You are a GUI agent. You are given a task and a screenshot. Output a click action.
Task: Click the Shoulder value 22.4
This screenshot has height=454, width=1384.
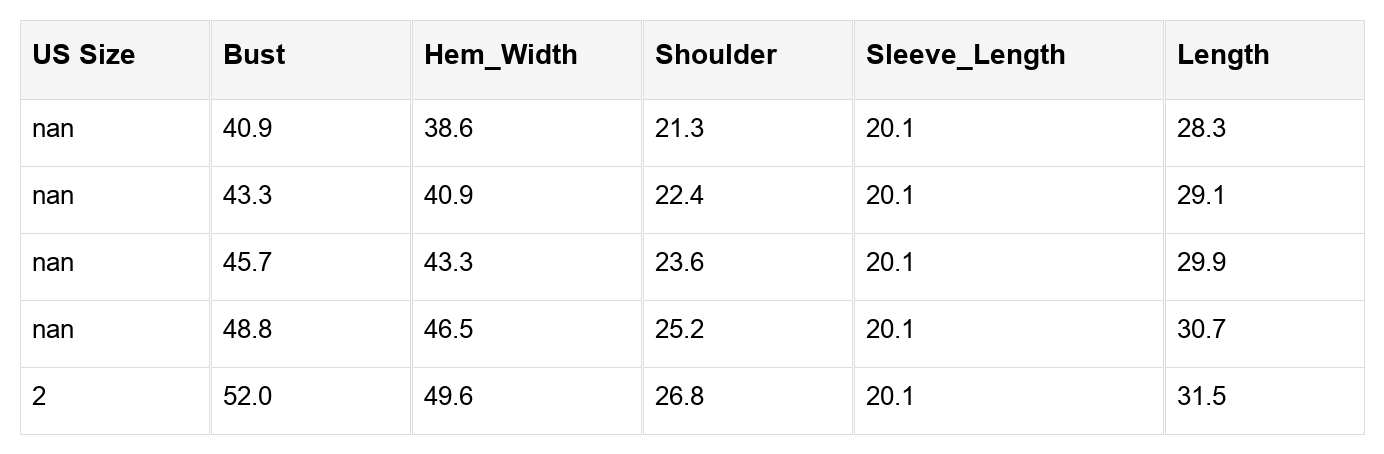coord(679,196)
